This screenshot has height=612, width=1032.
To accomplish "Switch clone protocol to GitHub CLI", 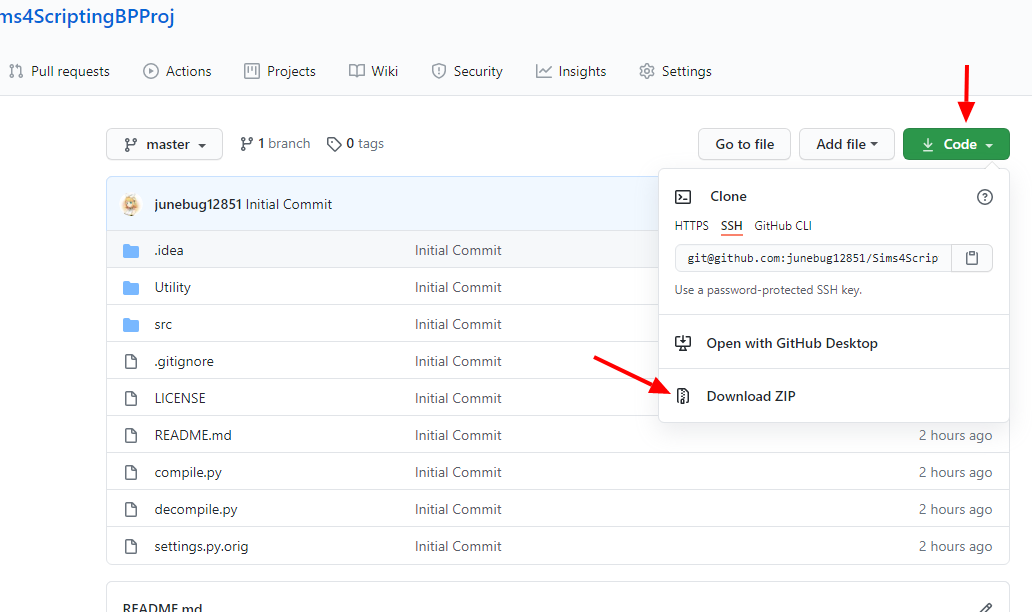I will pos(783,226).
